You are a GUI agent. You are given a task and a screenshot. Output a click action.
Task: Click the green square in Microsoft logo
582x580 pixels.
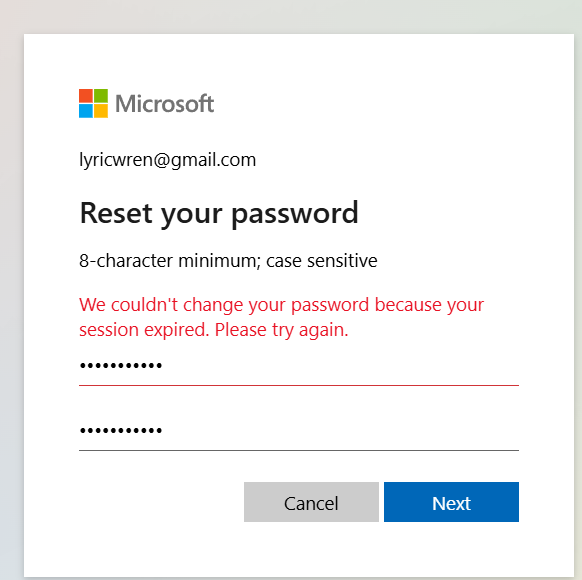[x=101, y=96]
